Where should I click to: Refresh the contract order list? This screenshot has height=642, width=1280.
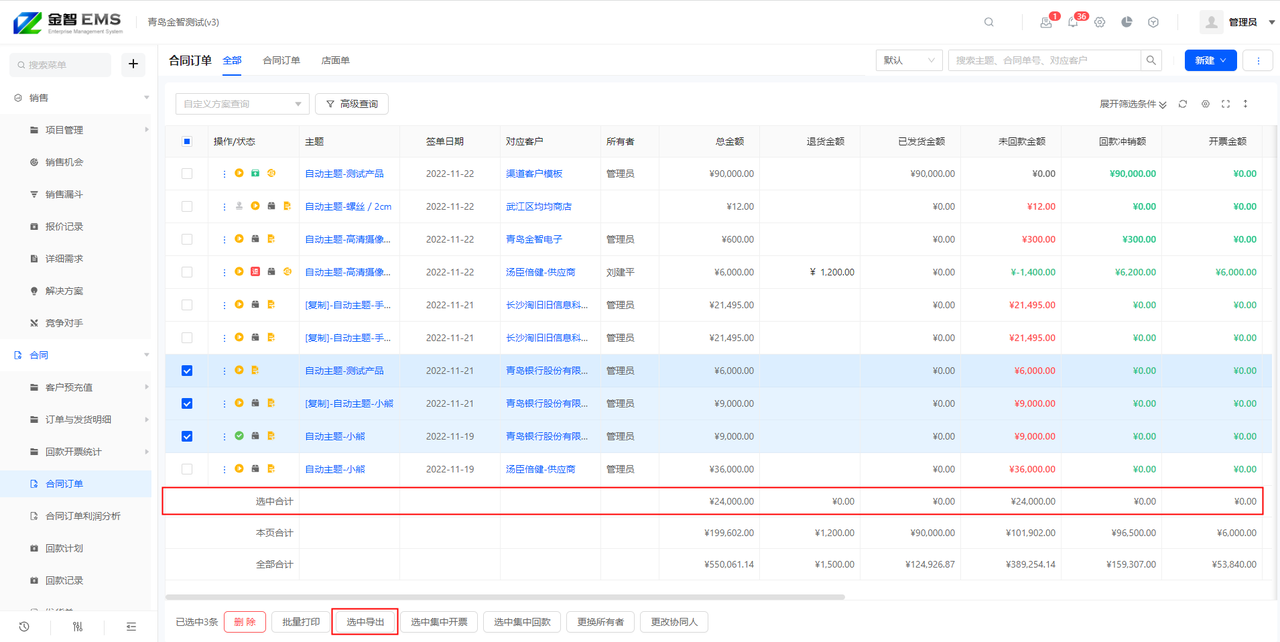tap(1183, 104)
